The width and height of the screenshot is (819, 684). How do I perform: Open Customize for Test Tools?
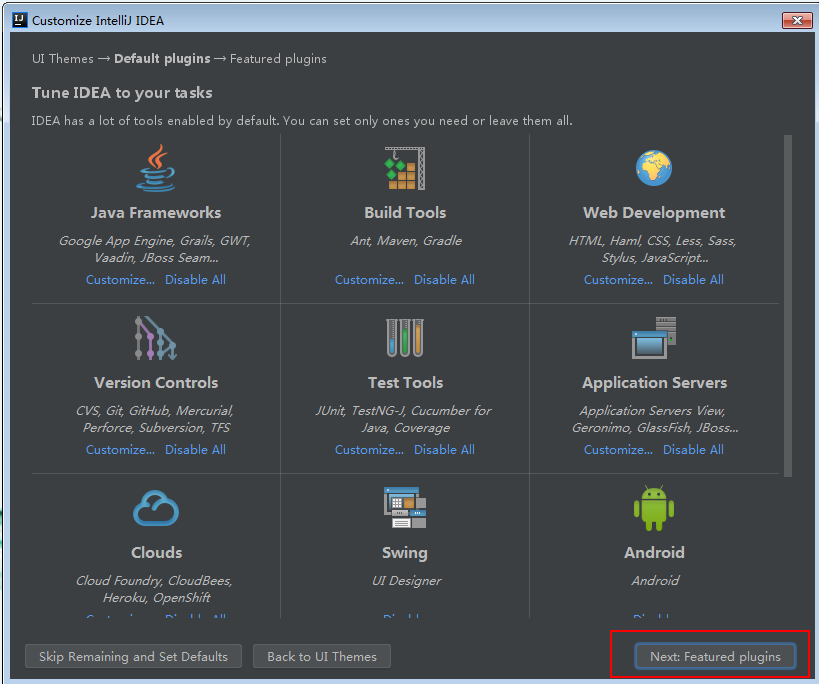(369, 450)
